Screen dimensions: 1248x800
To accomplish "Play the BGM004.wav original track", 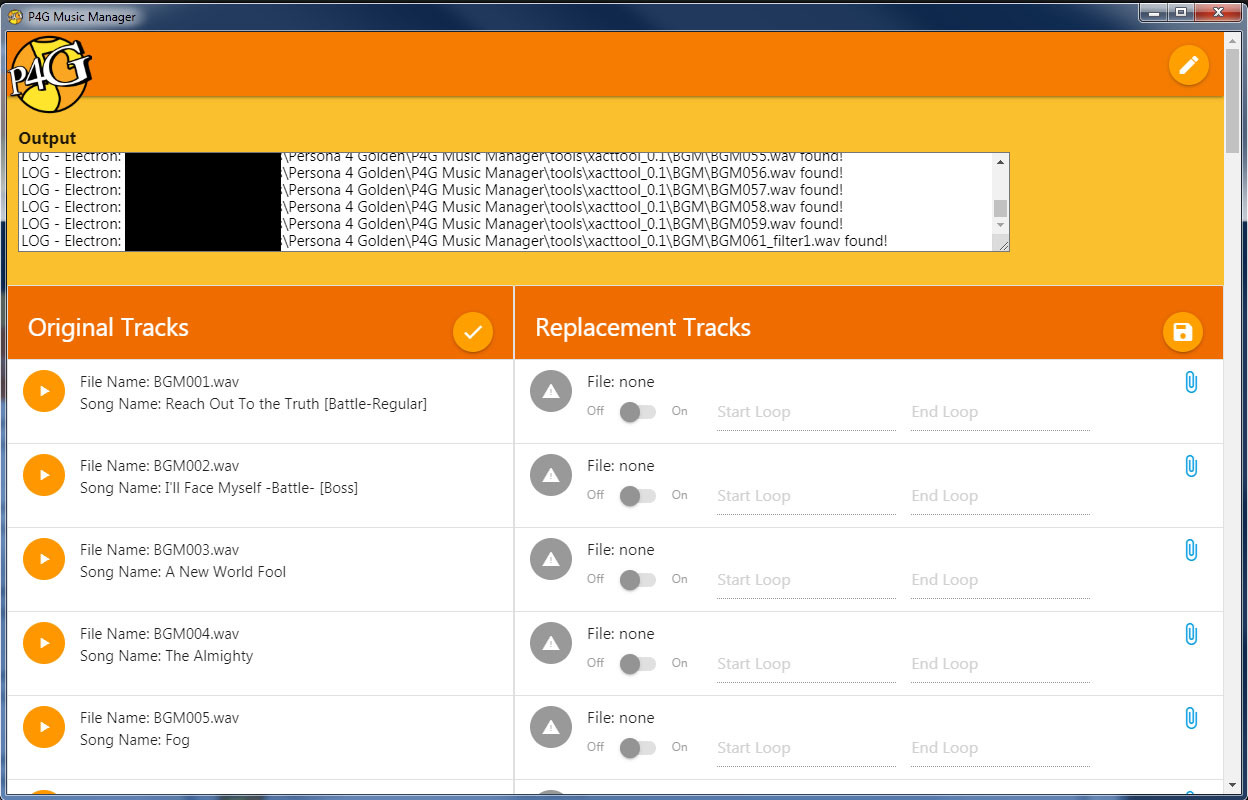I will click(44, 643).
